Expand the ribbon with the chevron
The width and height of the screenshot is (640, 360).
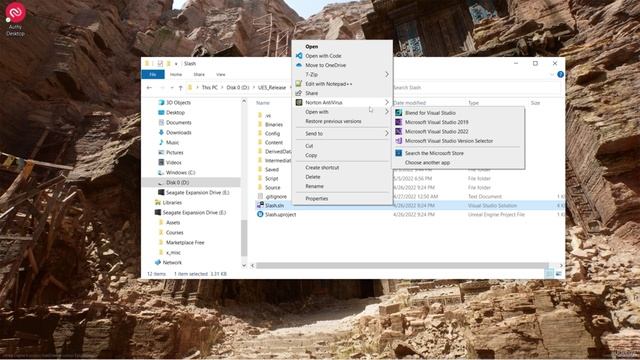(x=552, y=74)
